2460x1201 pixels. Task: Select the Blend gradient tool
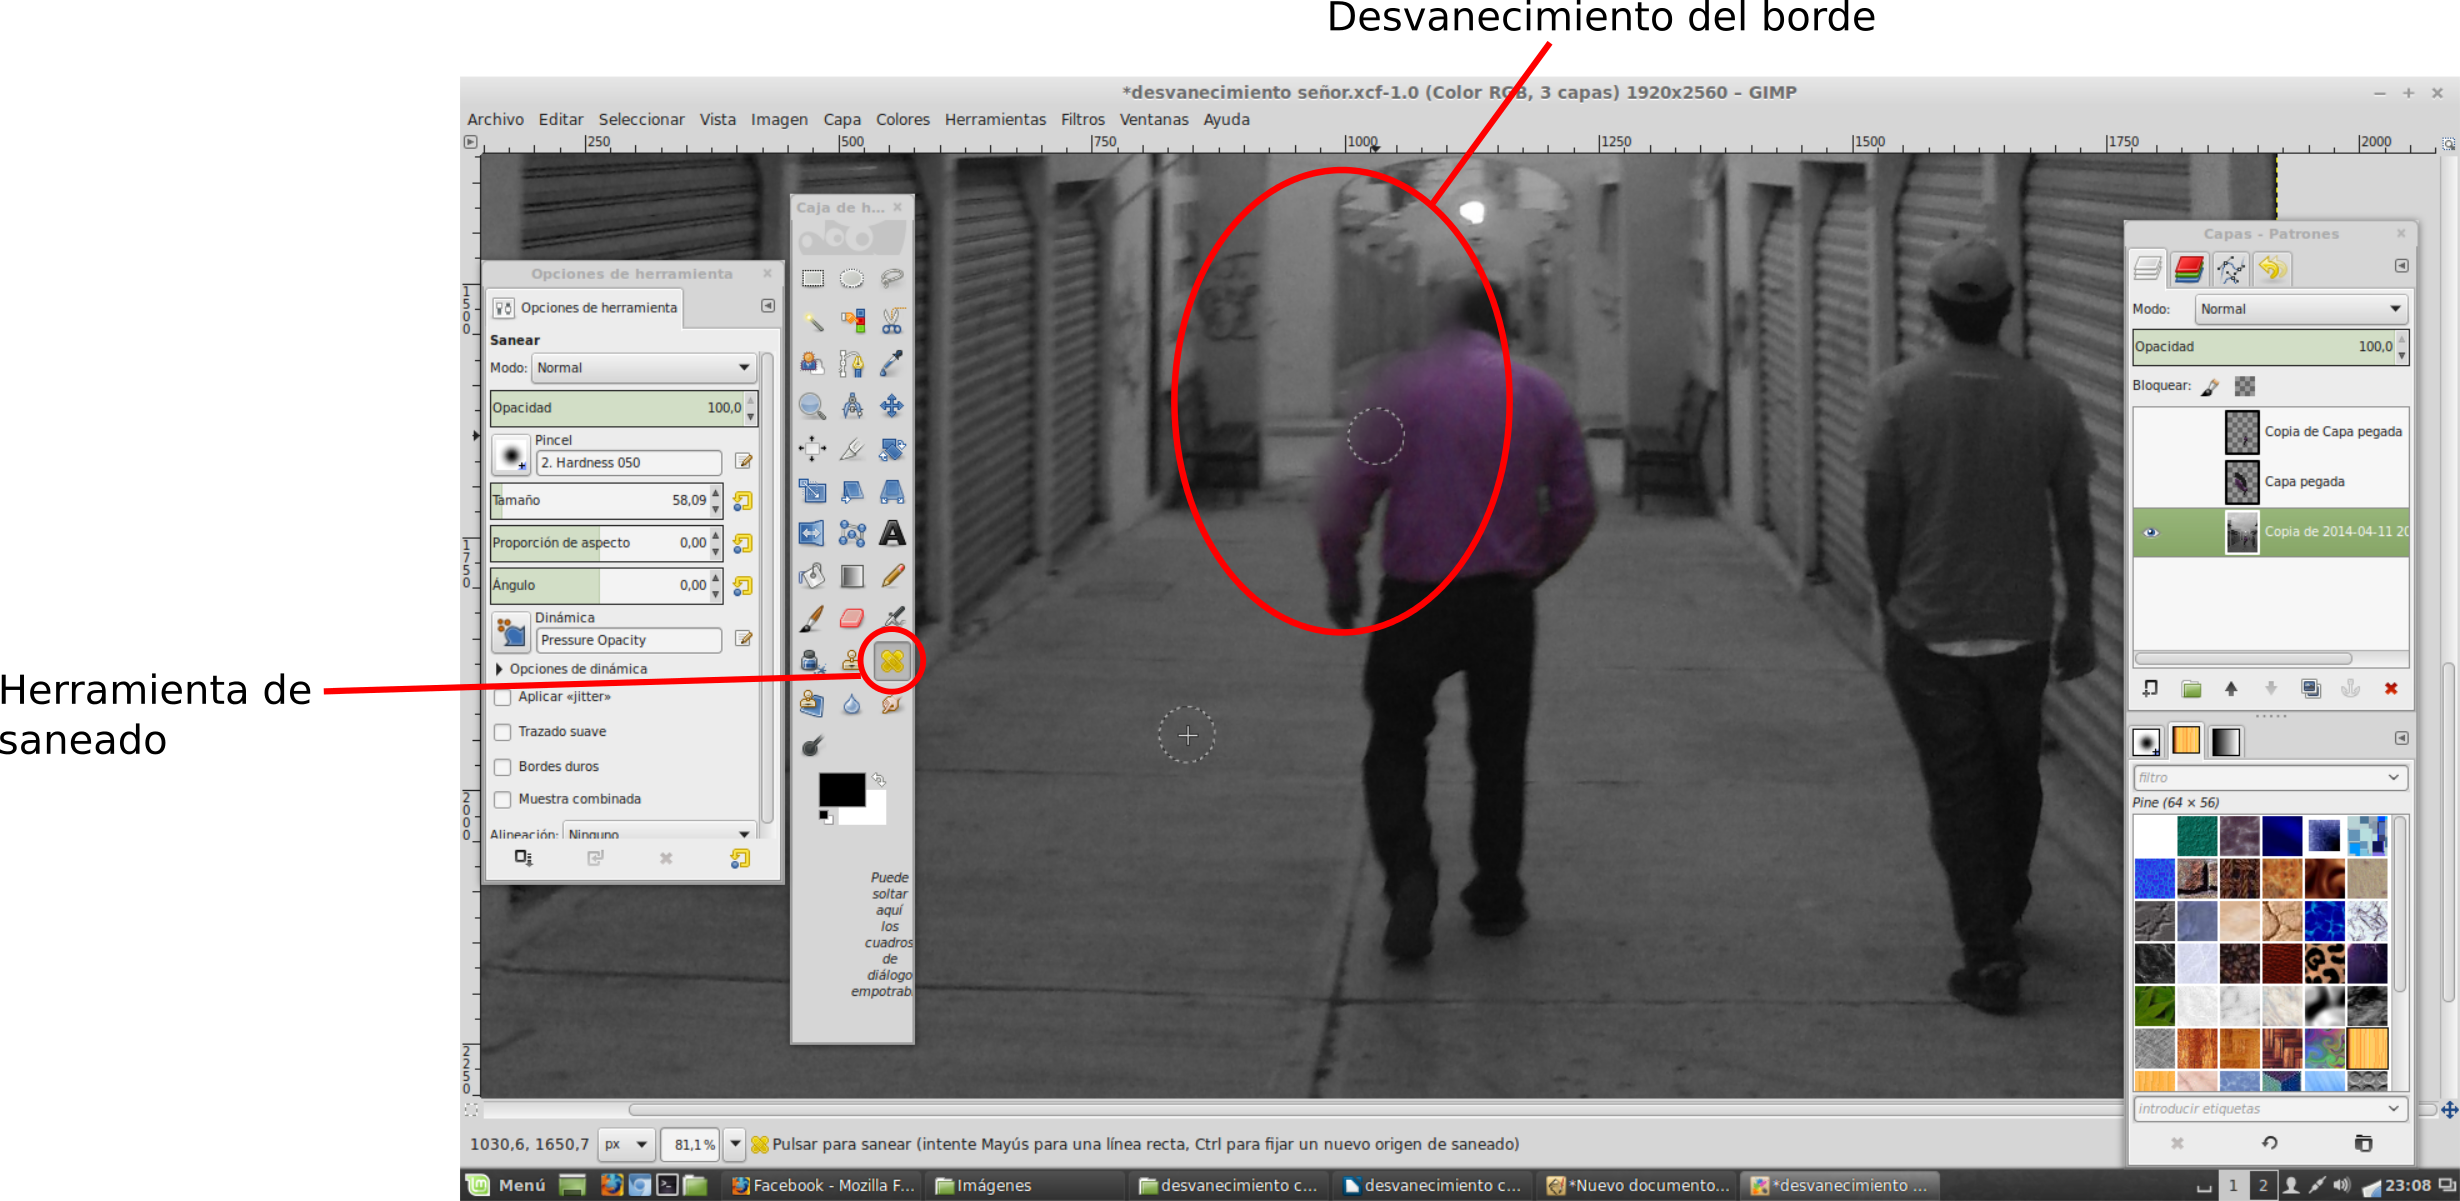pyautogui.click(x=852, y=577)
